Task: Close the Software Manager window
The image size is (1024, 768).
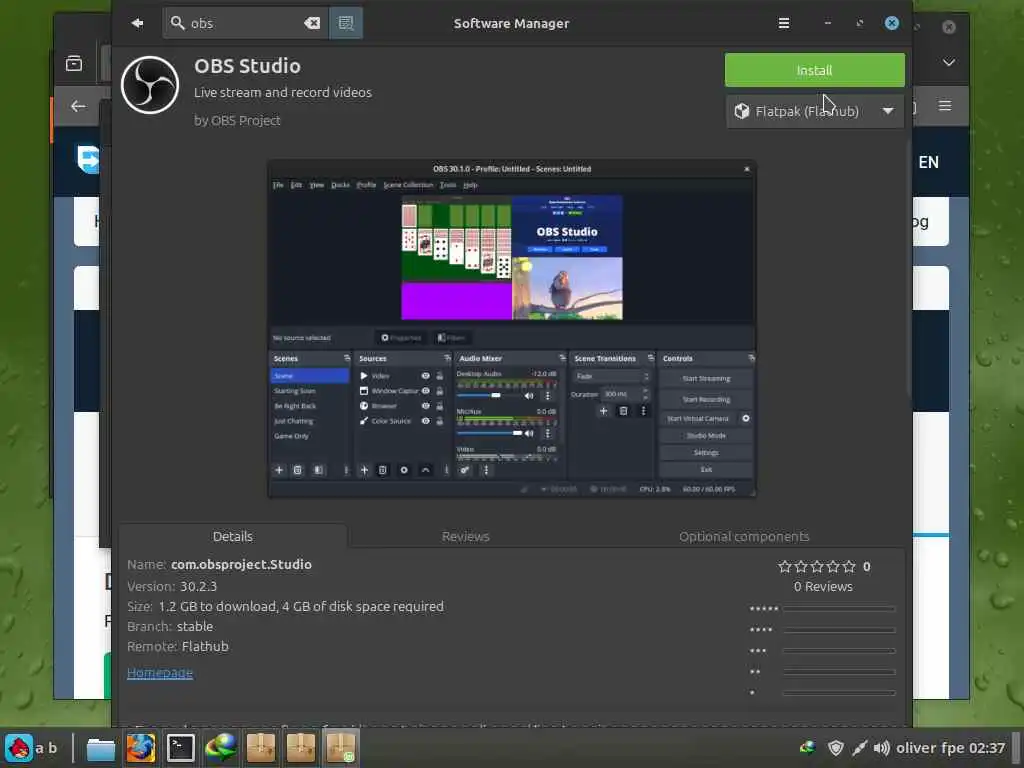Action: coord(891,24)
